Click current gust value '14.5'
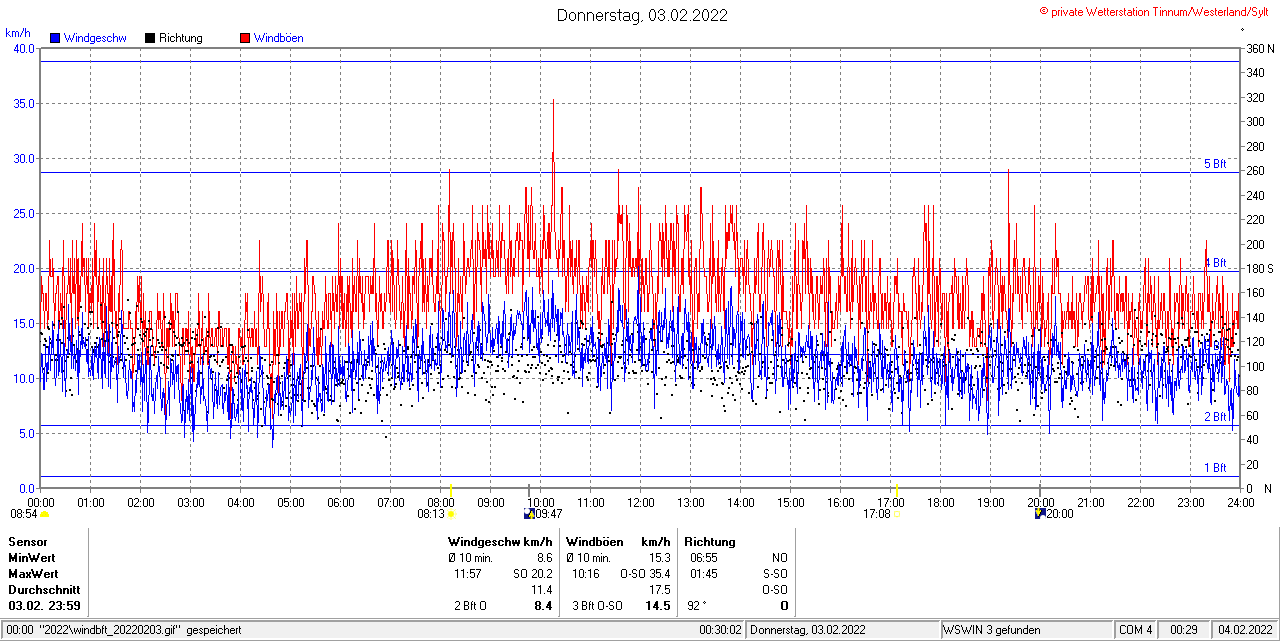 tap(657, 606)
